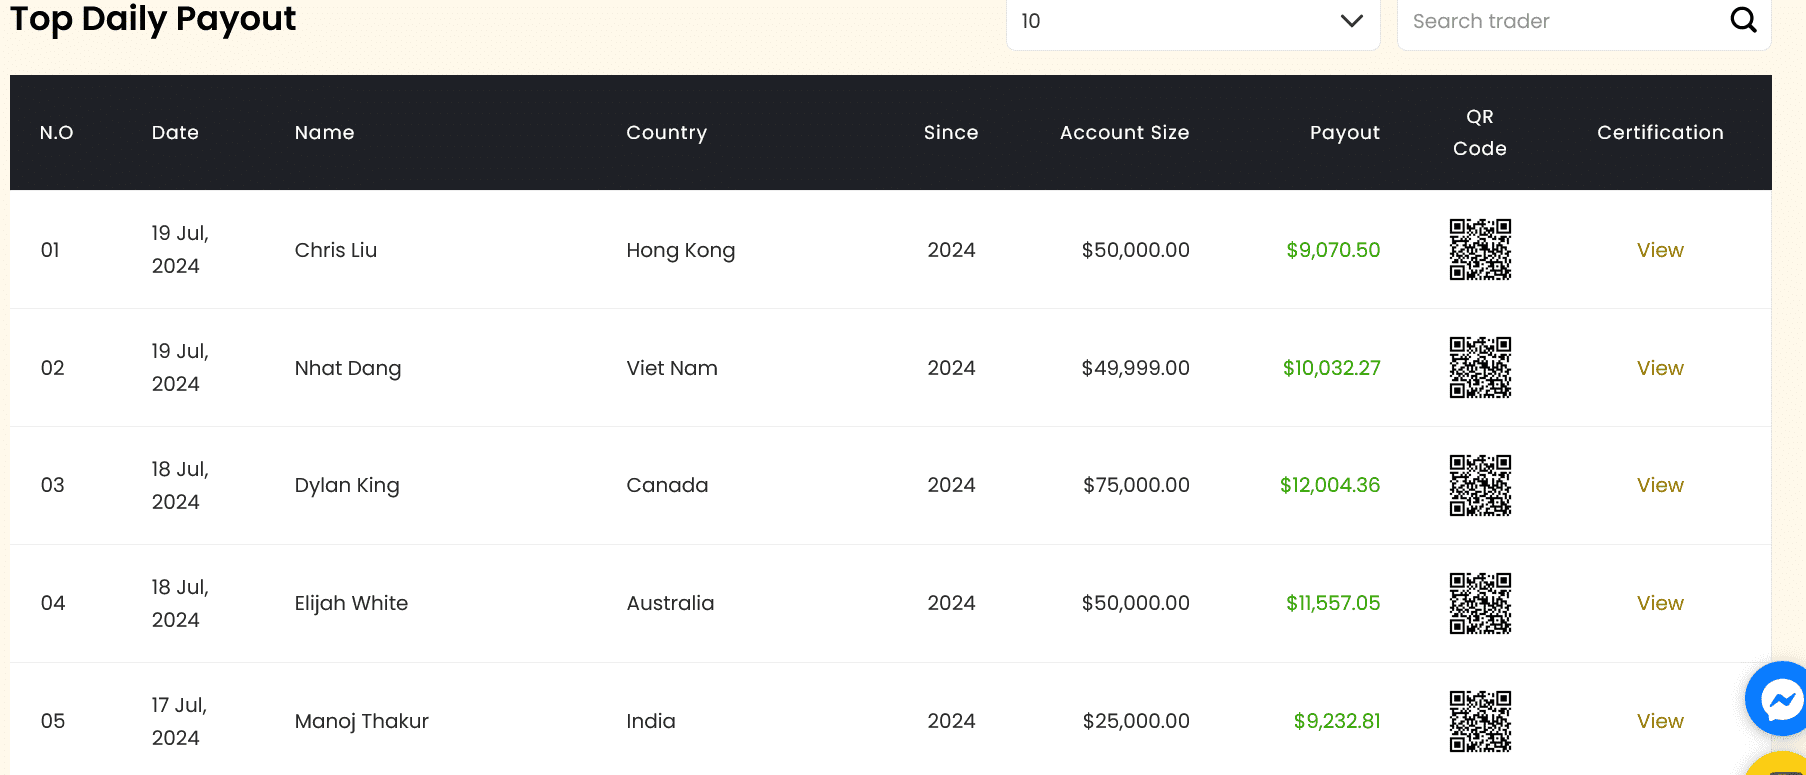Click the Hong Kong country cell
Image resolution: width=1806 pixels, height=775 pixels.
pyautogui.click(x=681, y=250)
